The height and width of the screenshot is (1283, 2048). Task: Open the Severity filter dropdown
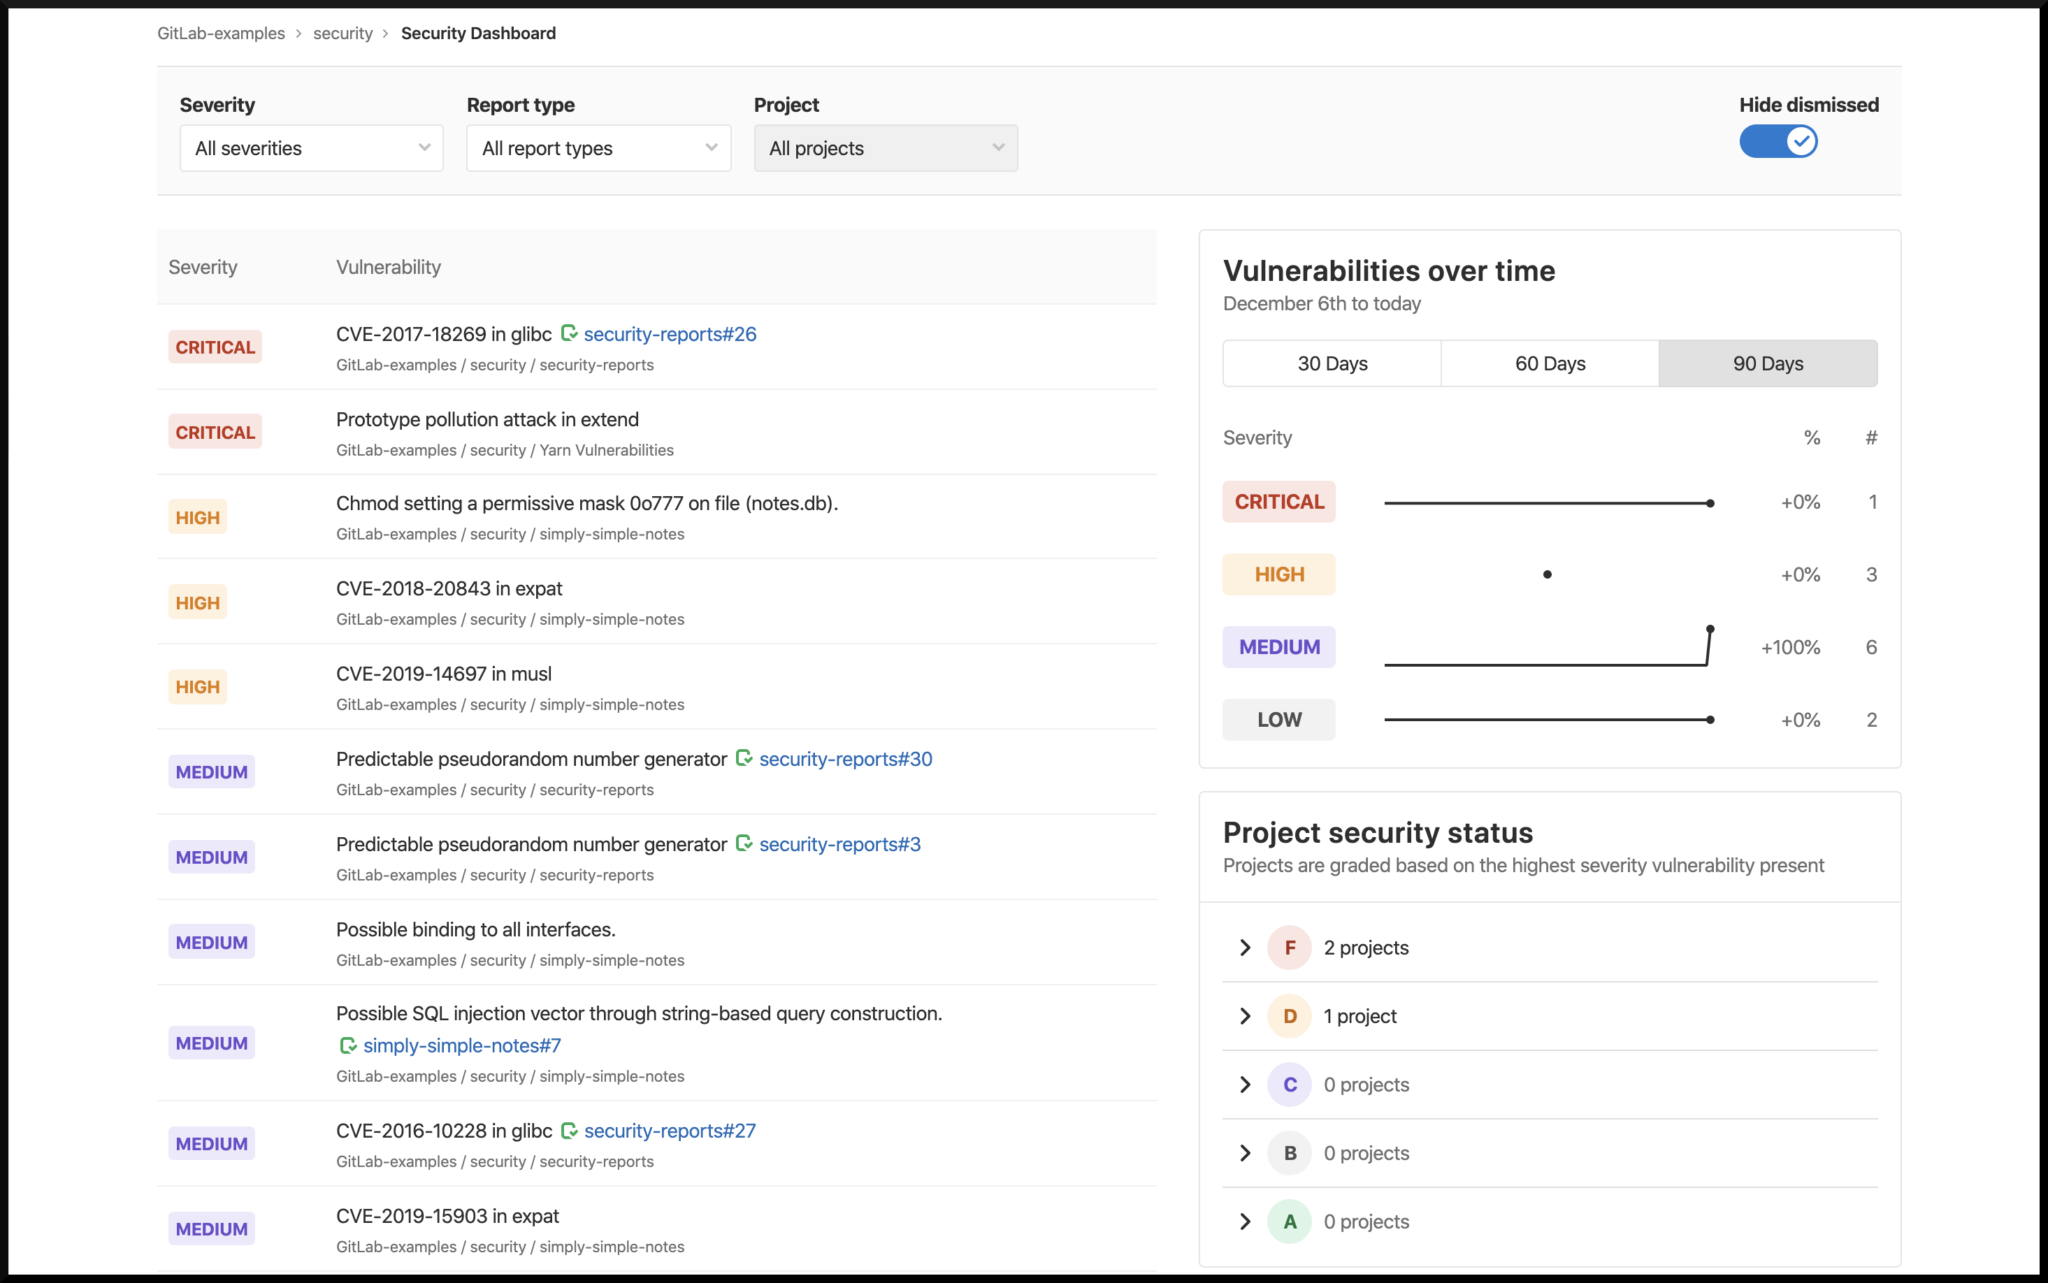[x=306, y=148]
